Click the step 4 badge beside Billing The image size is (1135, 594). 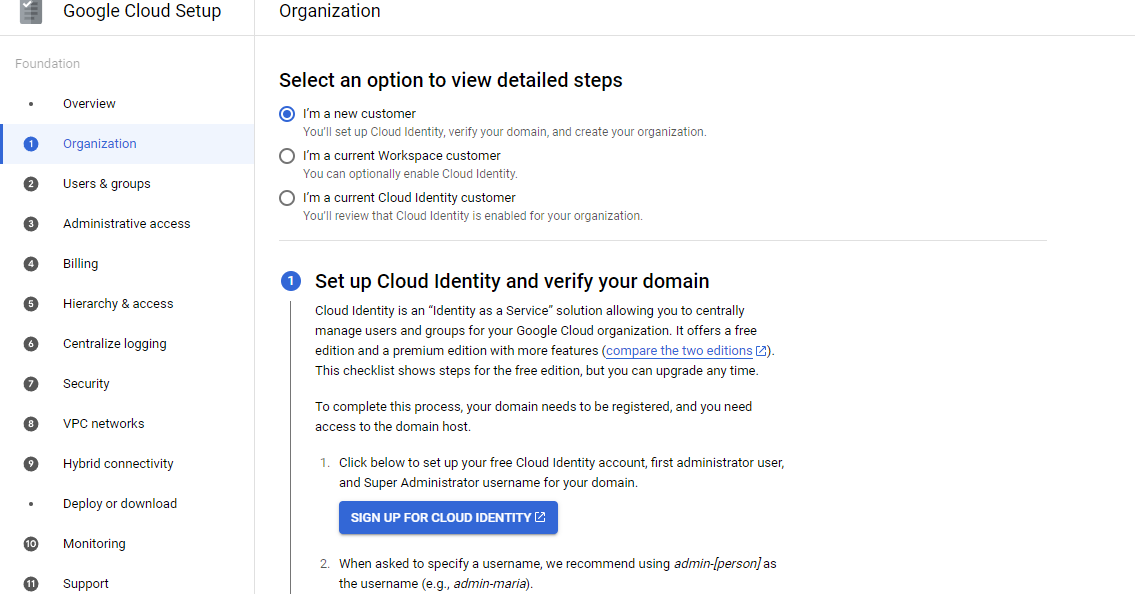point(31,264)
